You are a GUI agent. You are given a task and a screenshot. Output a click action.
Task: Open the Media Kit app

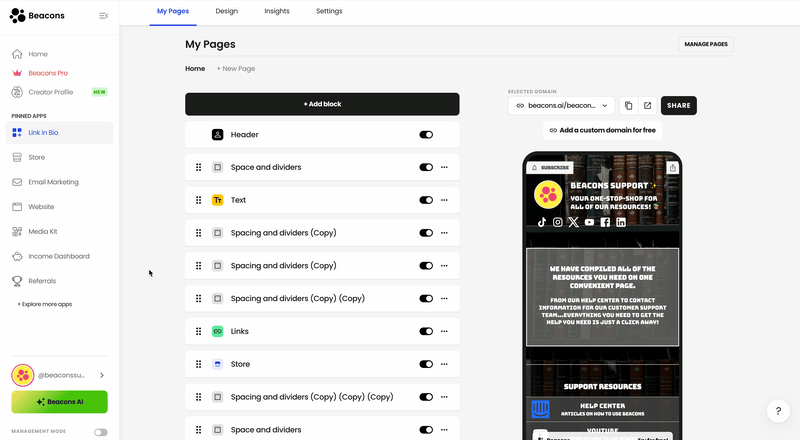click(42, 232)
